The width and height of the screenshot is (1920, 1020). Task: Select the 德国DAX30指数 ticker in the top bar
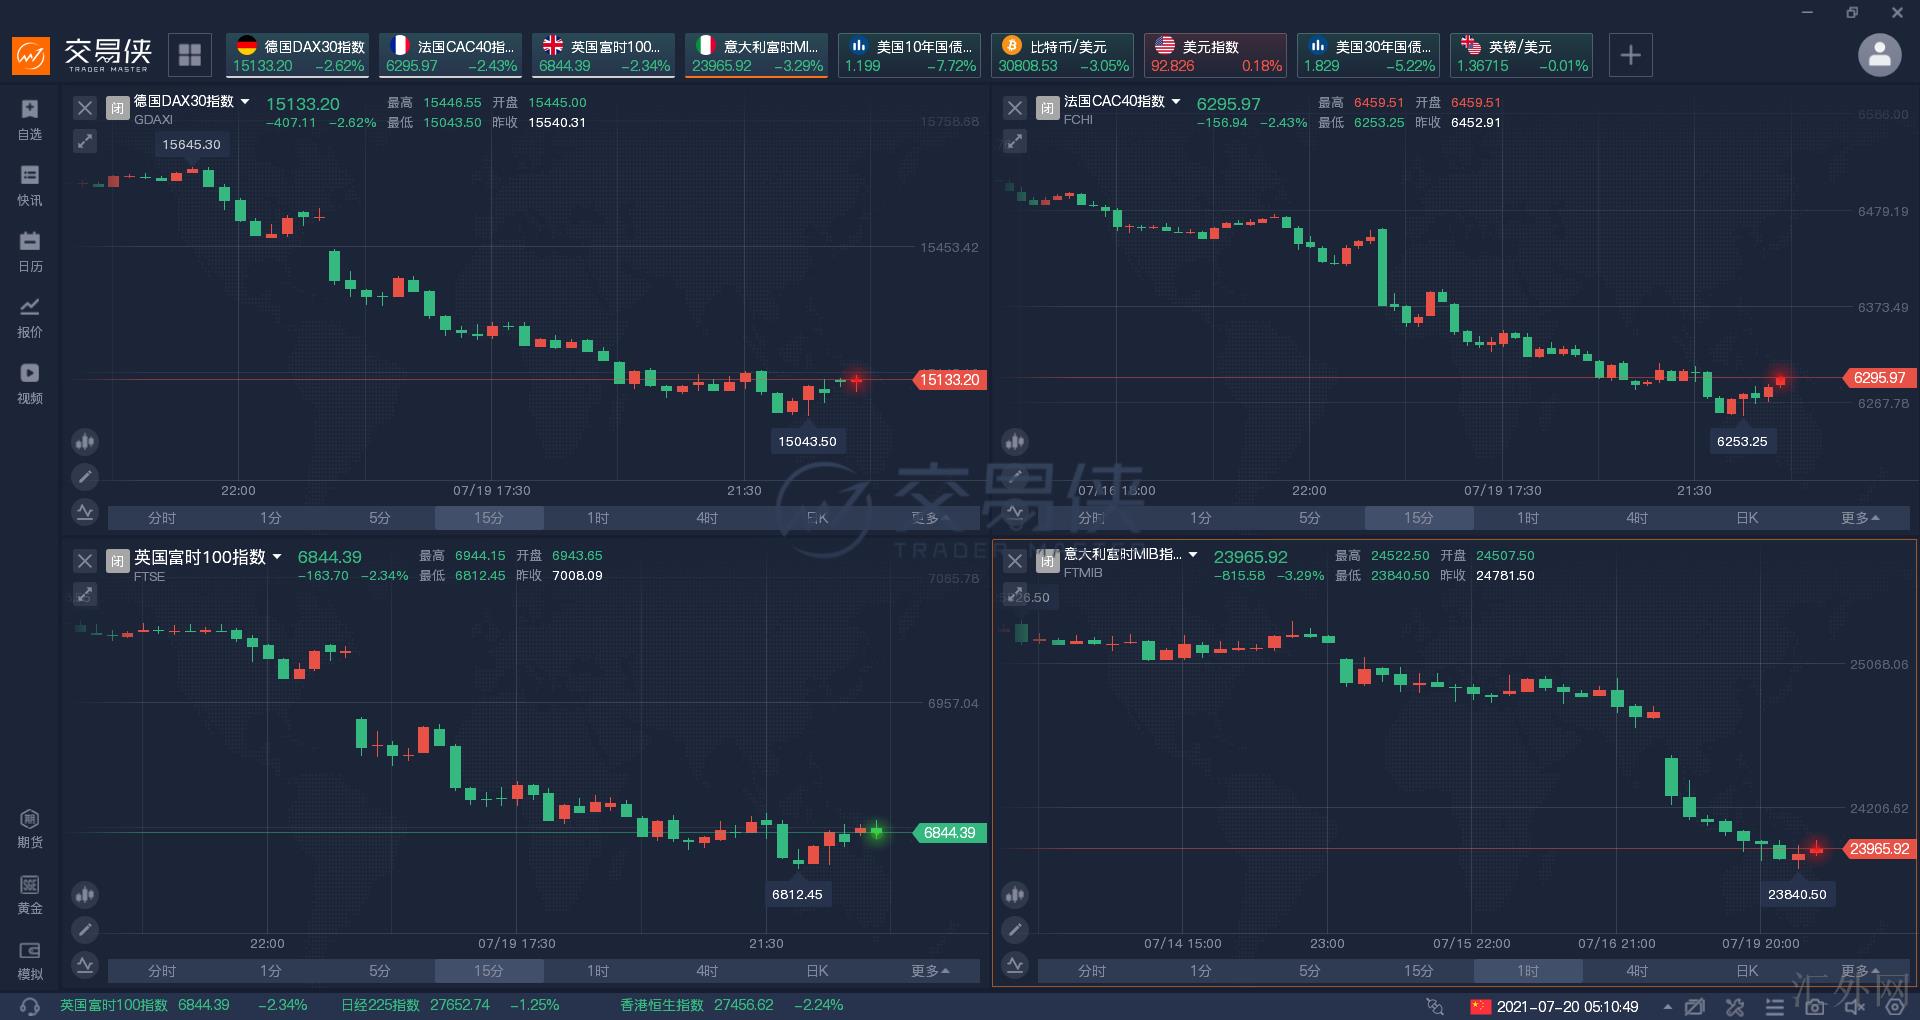point(298,55)
